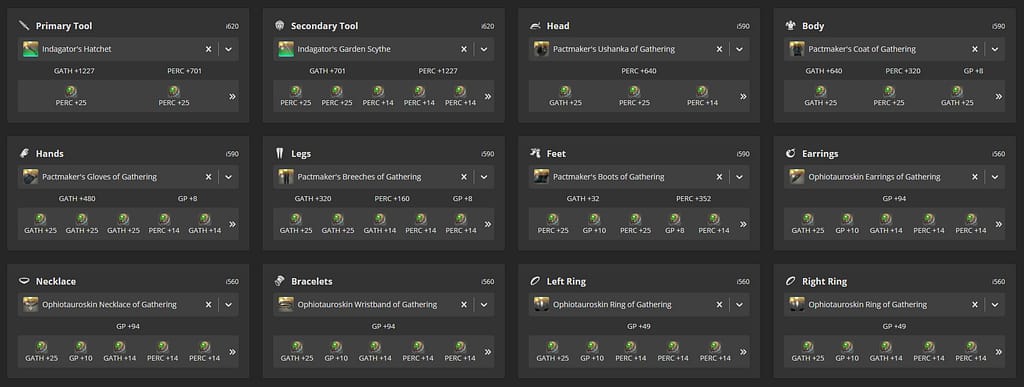The width and height of the screenshot is (1024, 387).
Task: Click the Pactmaker's Gloves item icon
Action: pos(31,177)
